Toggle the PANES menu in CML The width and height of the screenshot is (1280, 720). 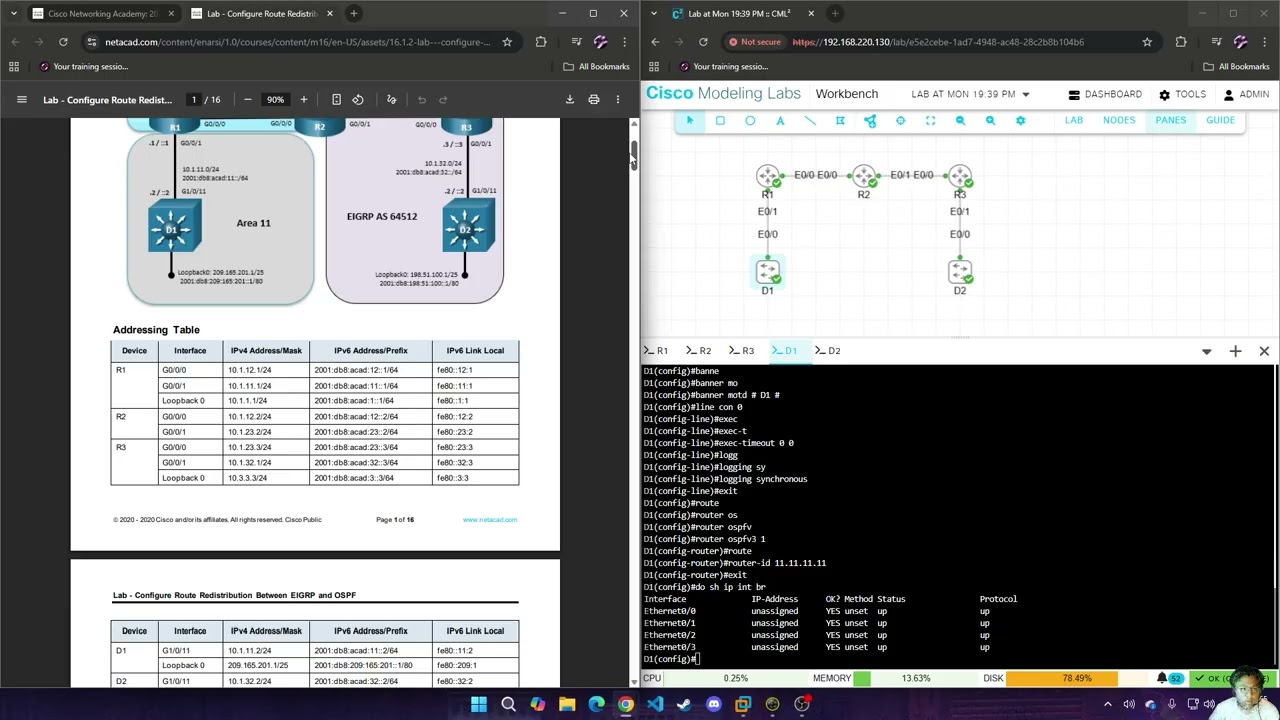(1170, 120)
